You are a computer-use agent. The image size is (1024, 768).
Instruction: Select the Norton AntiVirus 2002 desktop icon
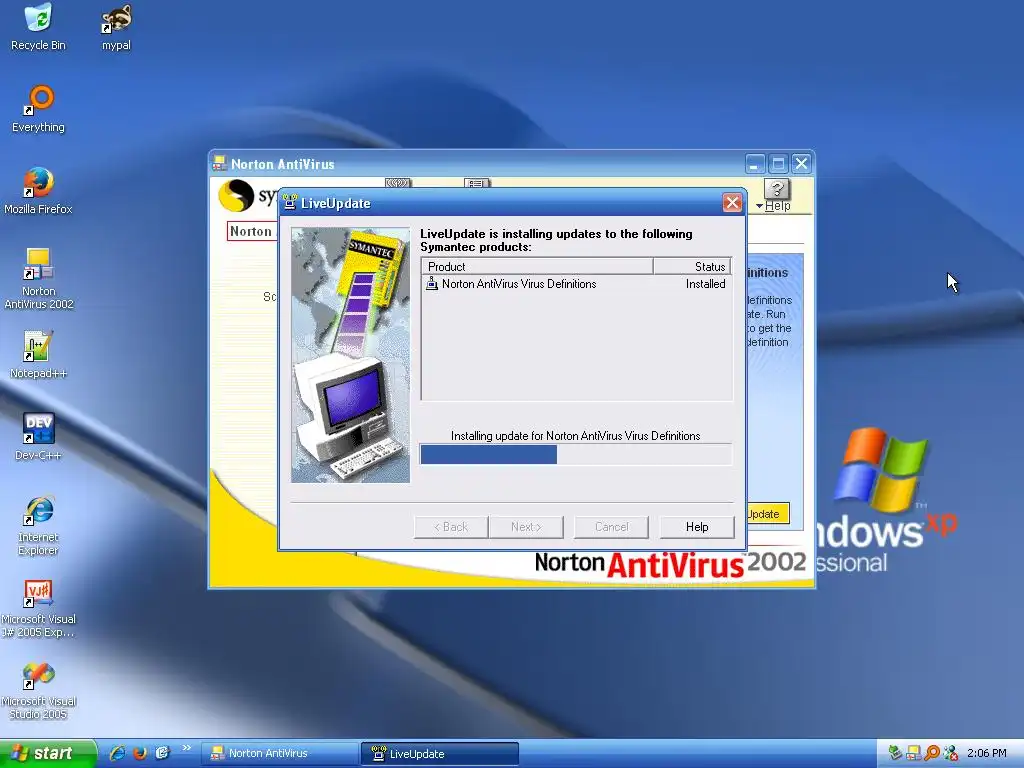(39, 279)
